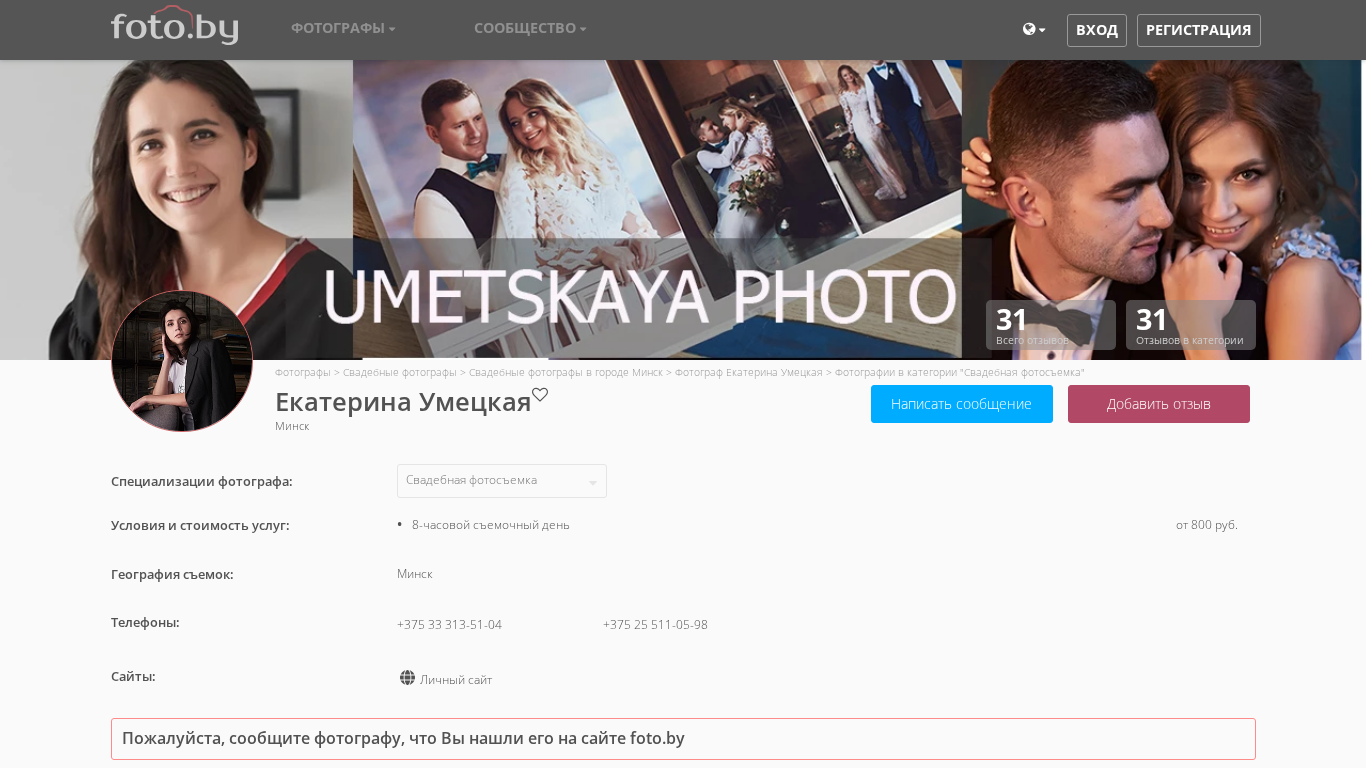Go to Фотографы breadcrumb
Screen dimensions: 1366x768
pyautogui.click(x=303, y=372)
